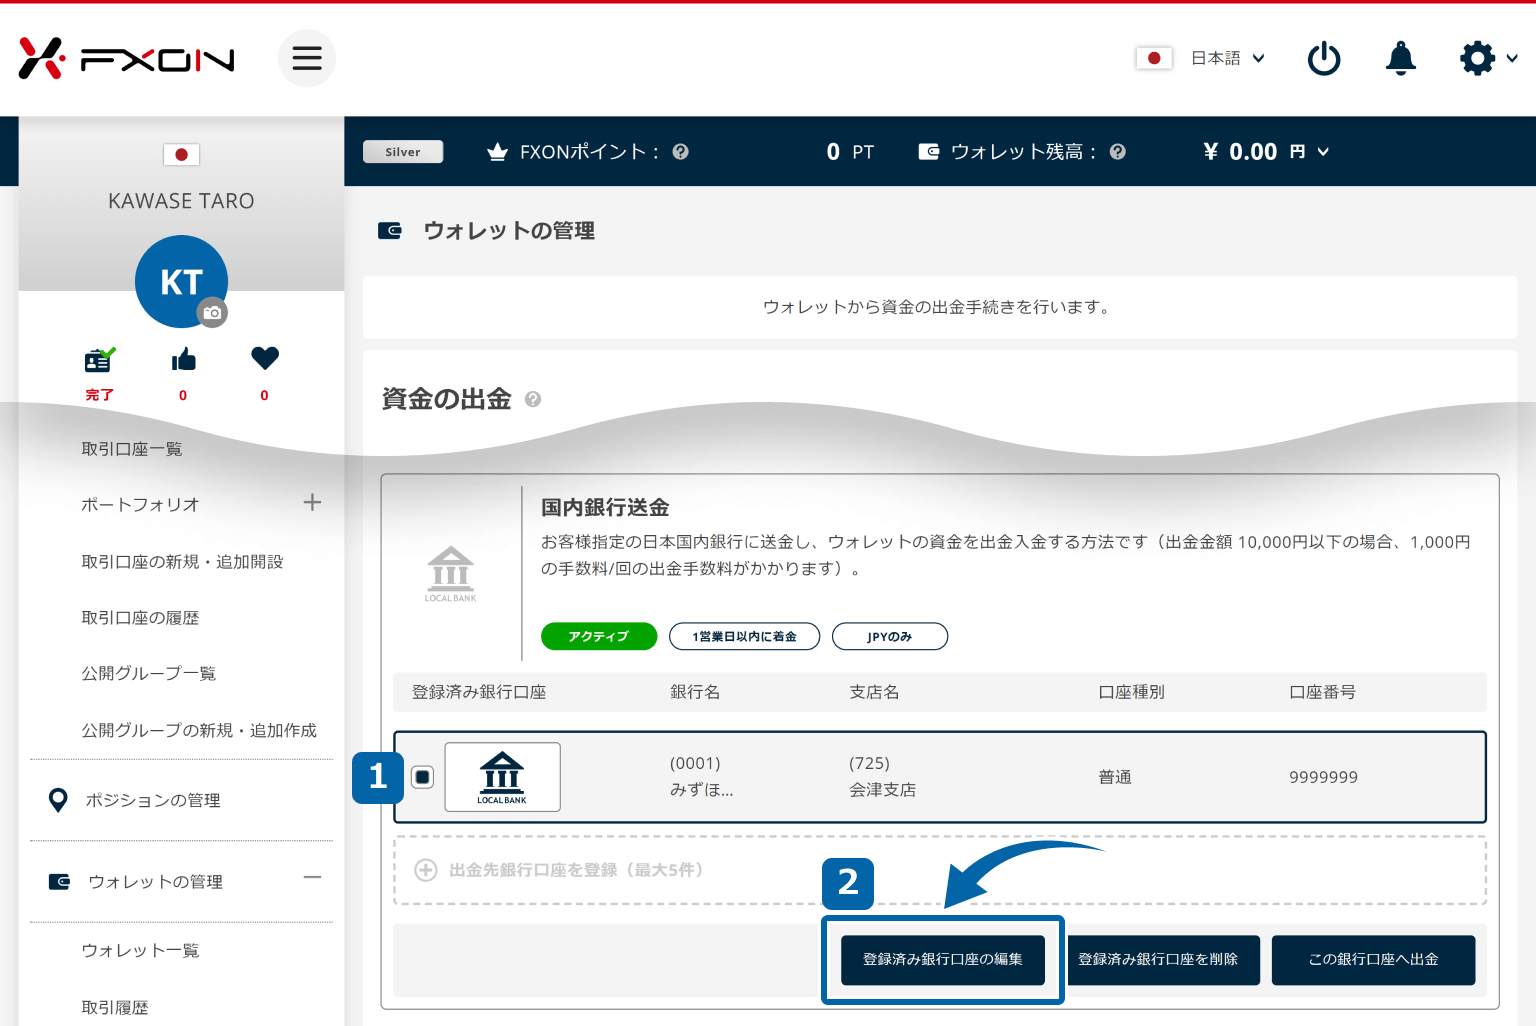Image resolution: width=1536 pixels, height=1026 pixels.
Task: Click the 銀行名 column header
Action: pos(695,692)
